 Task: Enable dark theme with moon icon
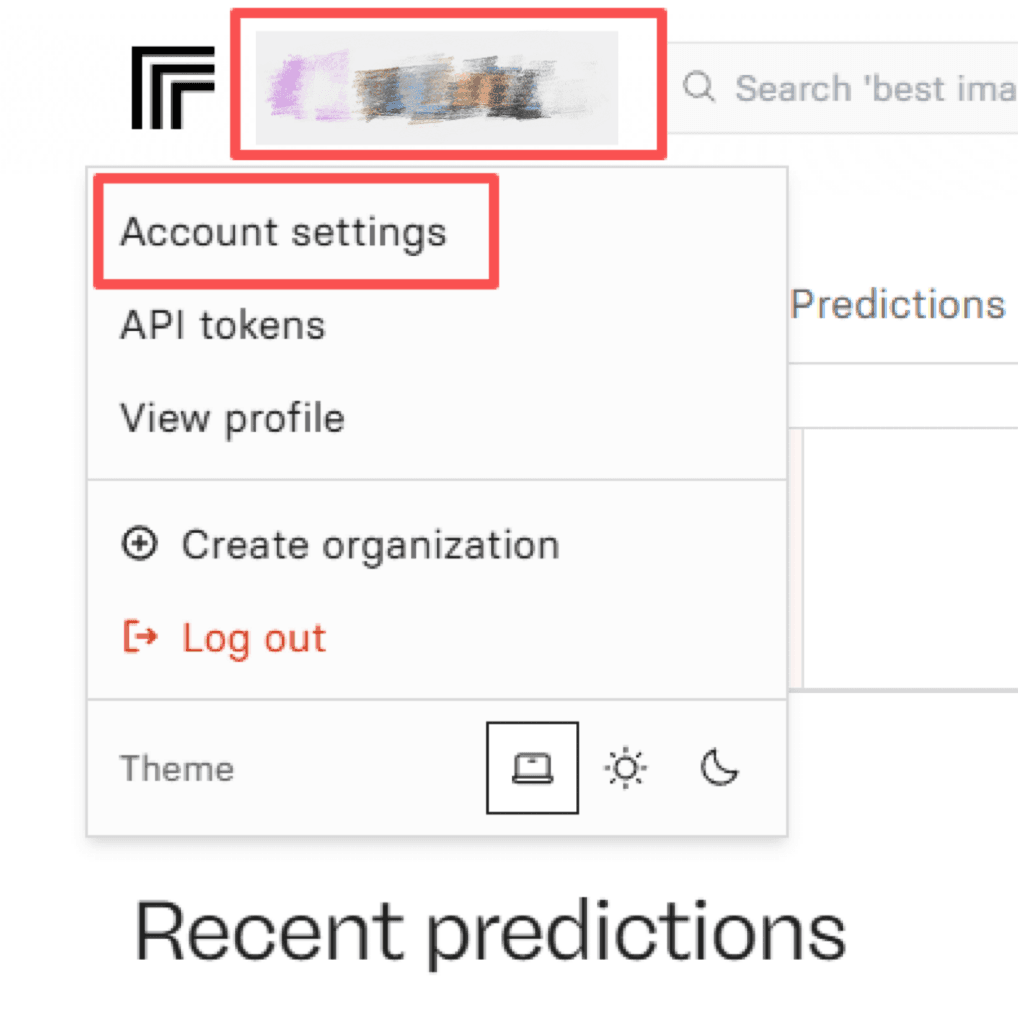coord(719,768)
